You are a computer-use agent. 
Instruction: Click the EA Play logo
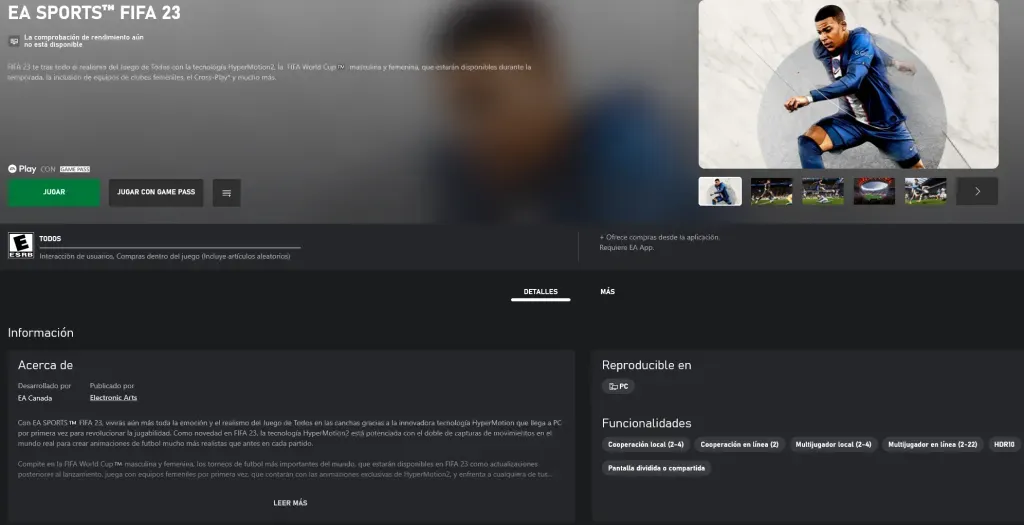click(x=22, y=169)
